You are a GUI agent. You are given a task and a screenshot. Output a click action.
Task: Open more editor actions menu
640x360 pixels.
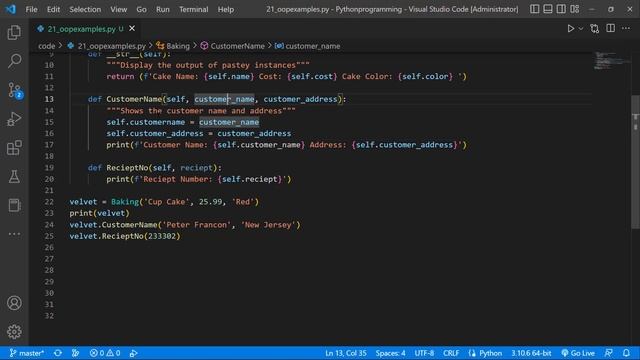626,28
